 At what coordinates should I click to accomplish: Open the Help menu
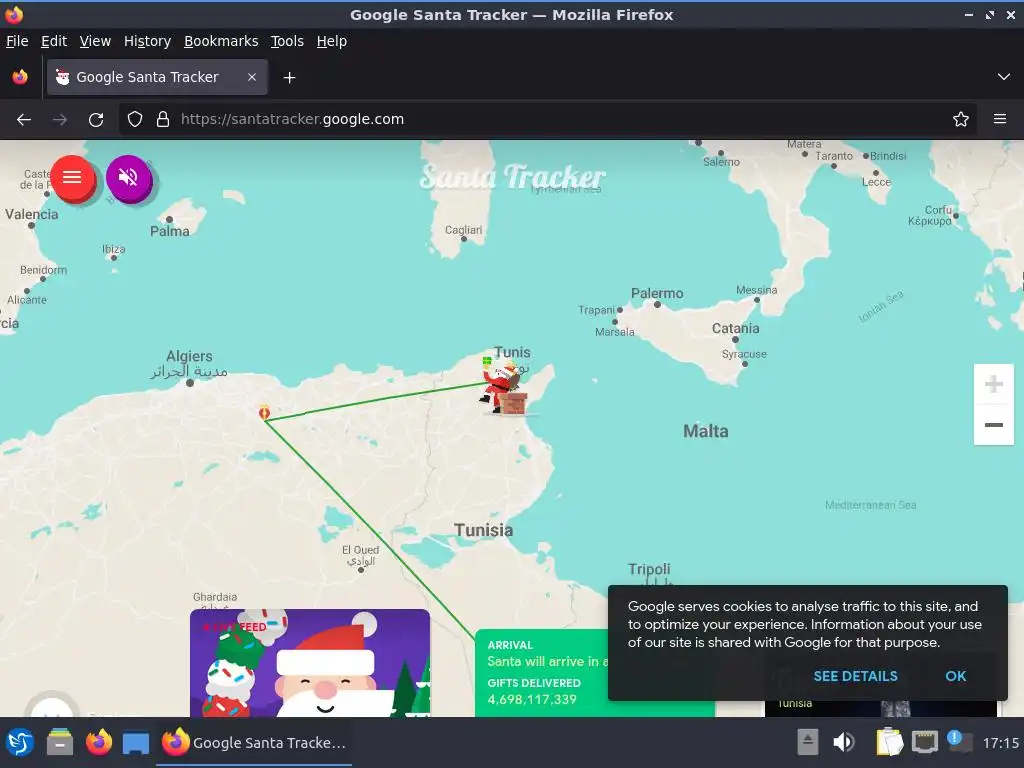pyautogui.click(x=332, y=41)
